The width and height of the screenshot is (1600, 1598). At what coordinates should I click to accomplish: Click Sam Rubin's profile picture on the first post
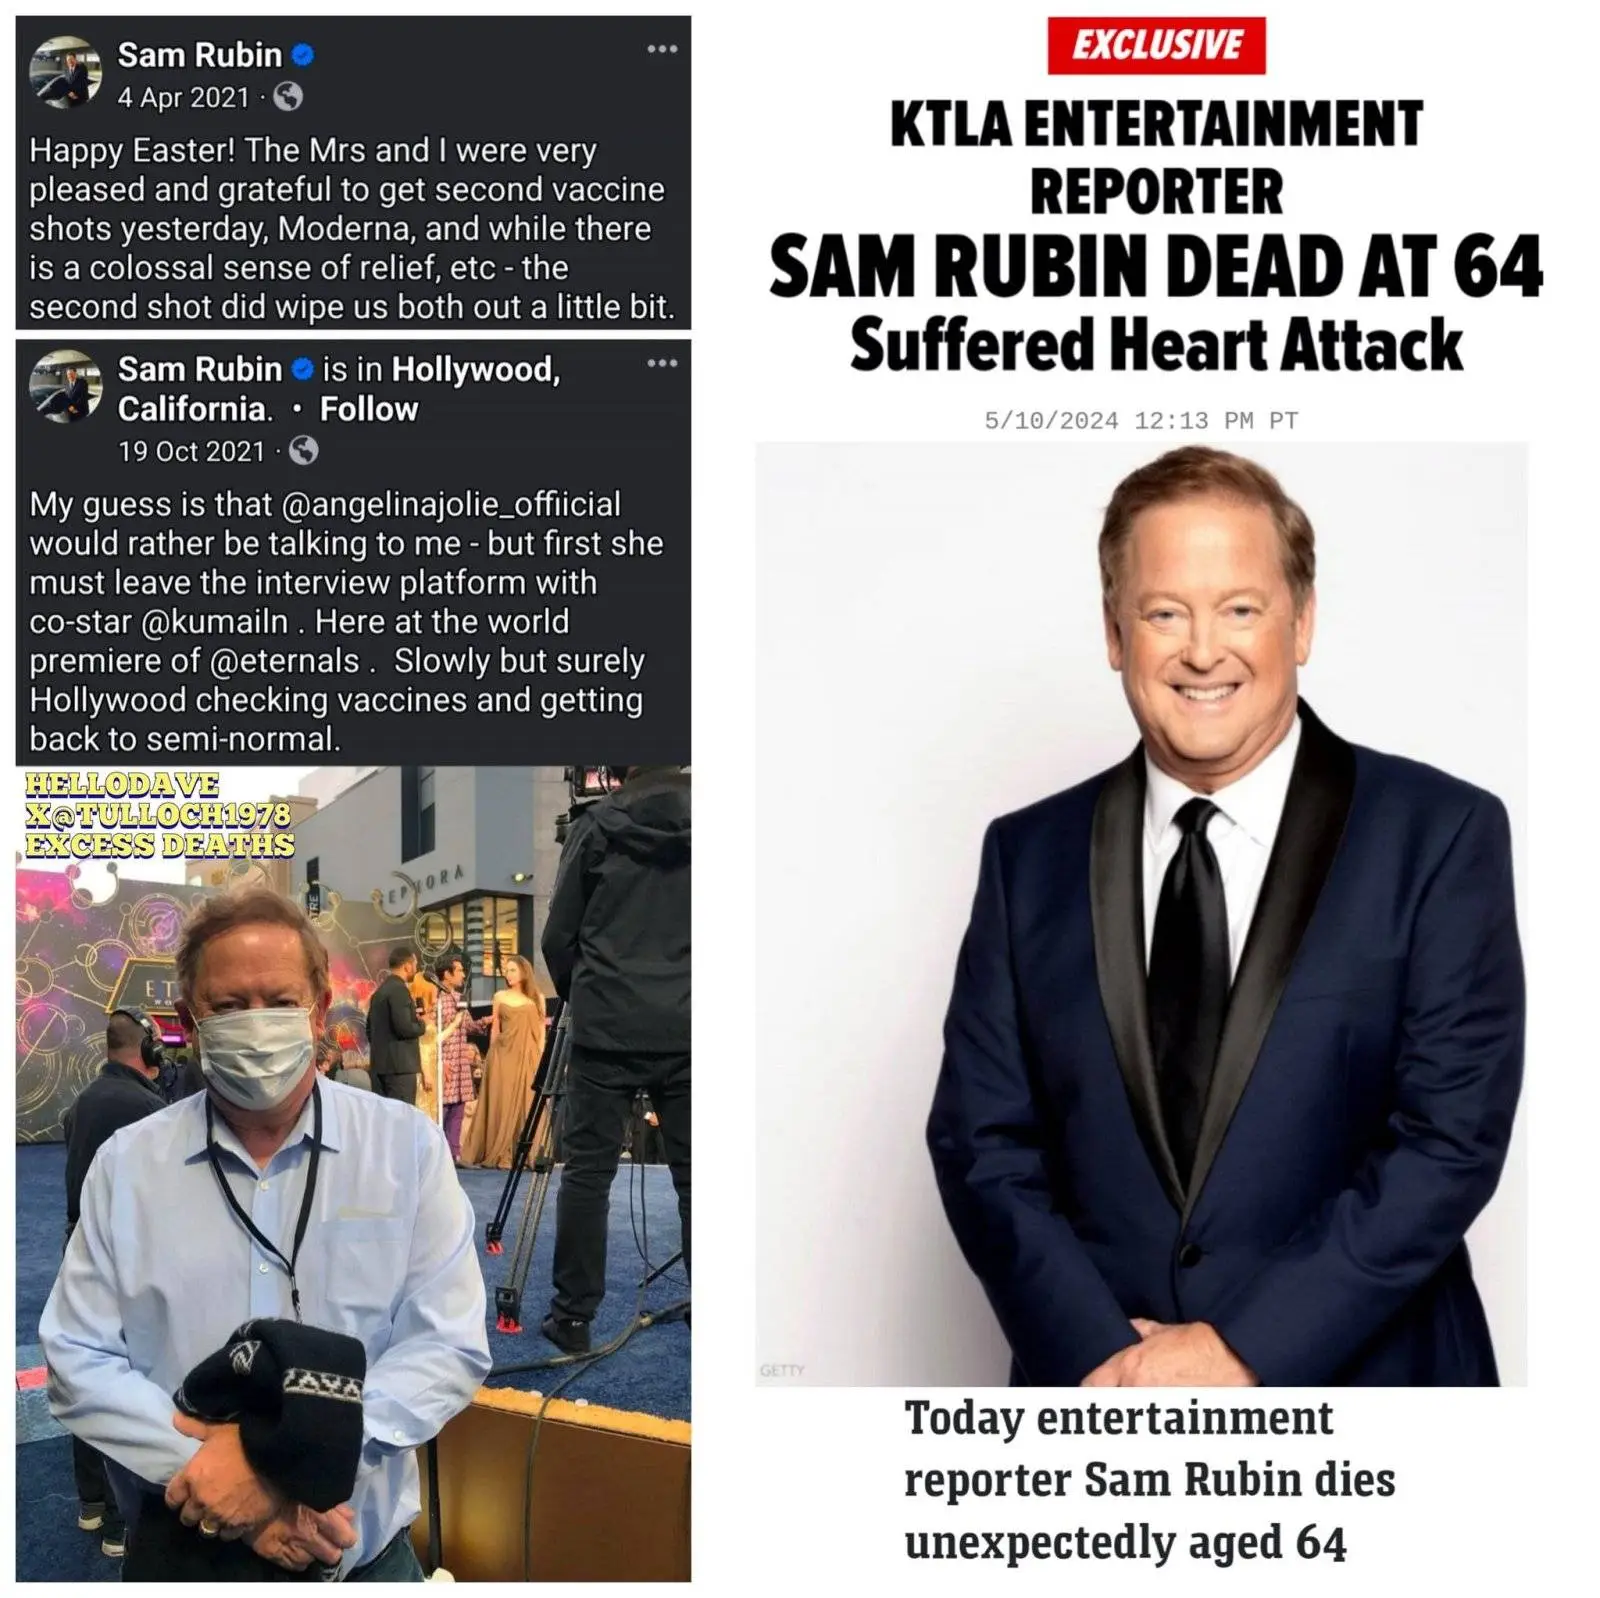[x=65, y=72]
